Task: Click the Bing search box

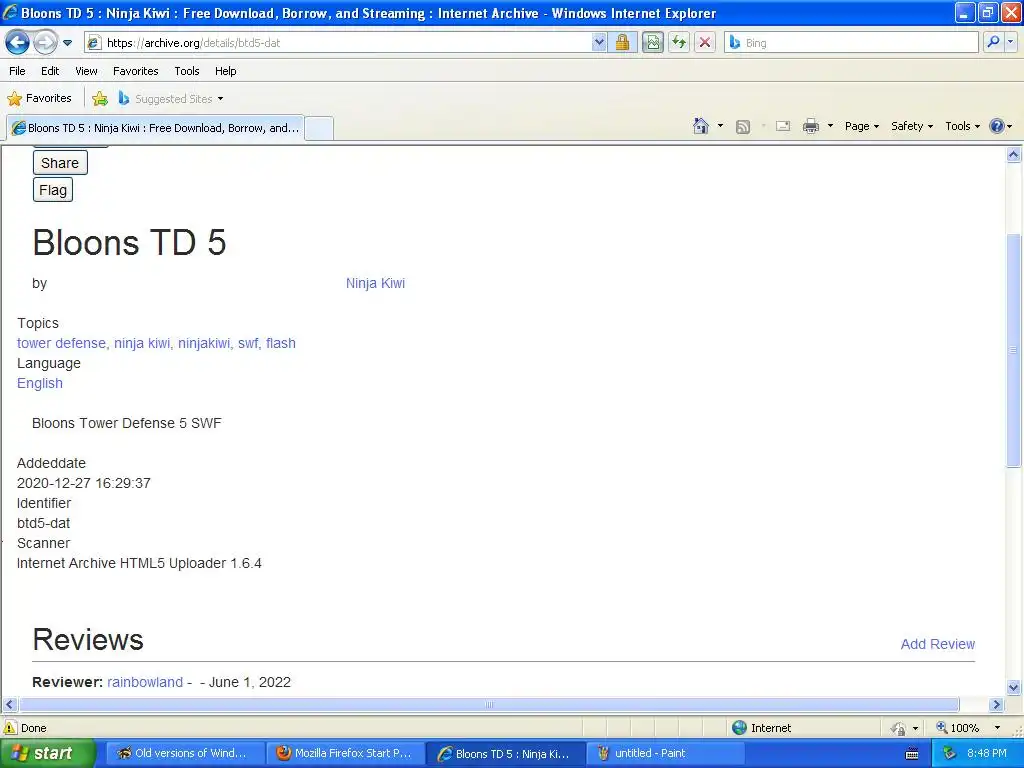Action: click(x=852, y=42)
